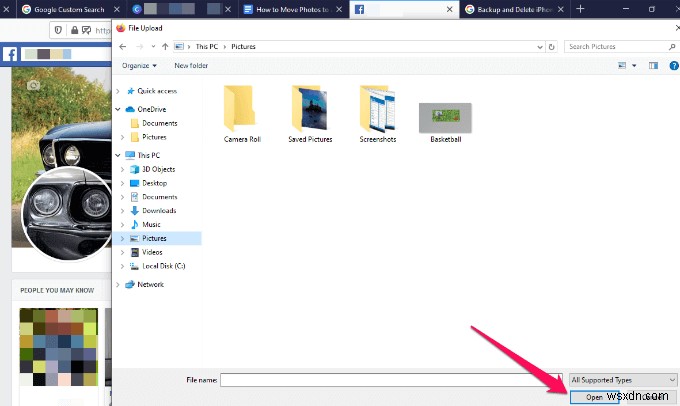Switch to the How to Move Photos tab
Image resolution: width=680 pixels, height=406 pixels.
[292, 9]
